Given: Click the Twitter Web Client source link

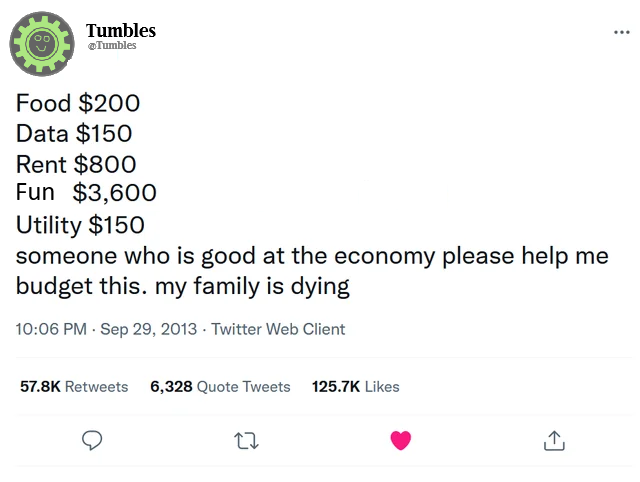Looking at the screenshot, I should tap(278, 329).
